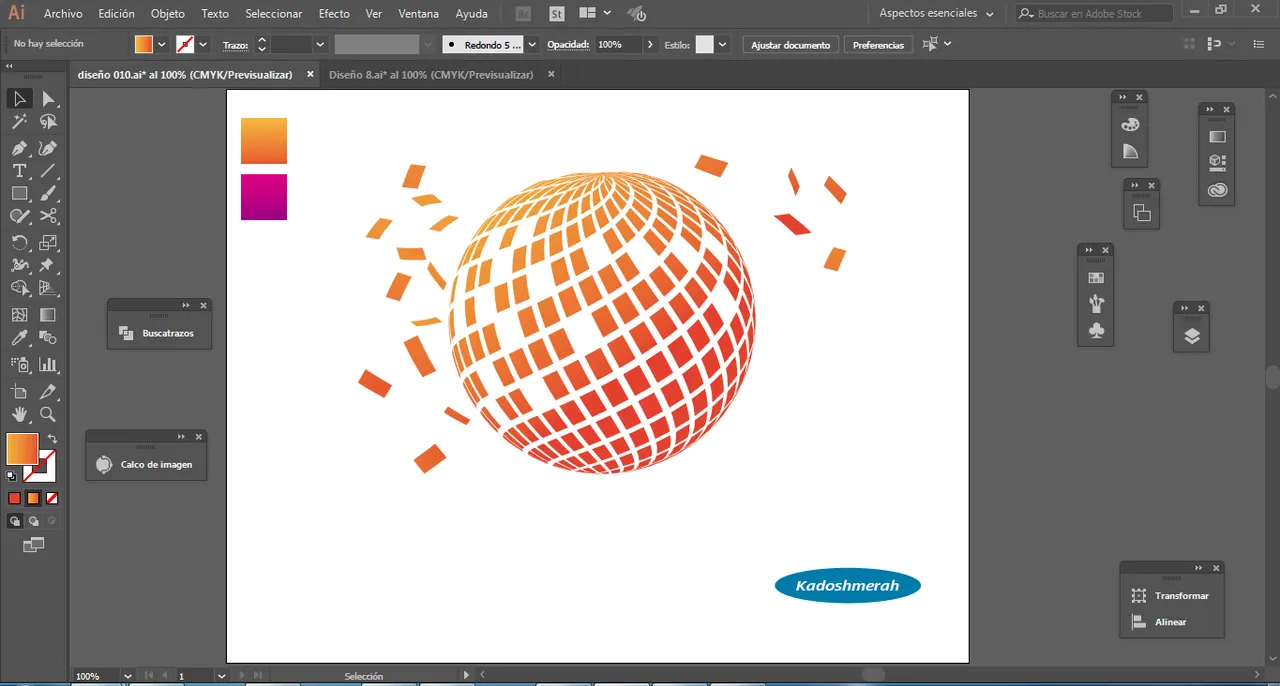
Task: Open the Color palette panel icon
Action: click(1130, 125)
